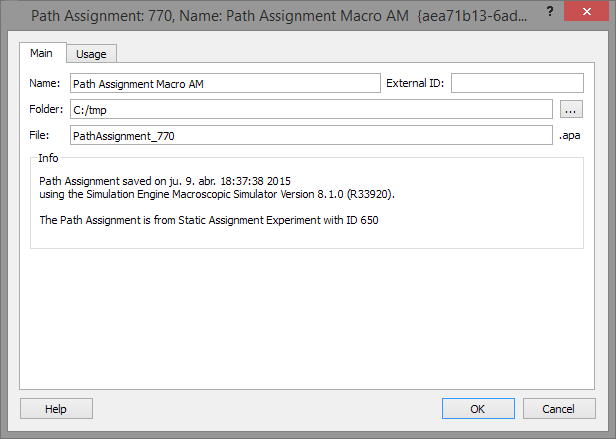Click the 'Name:' label
This screenshot has height=439, width=616.
coord(45,83)
